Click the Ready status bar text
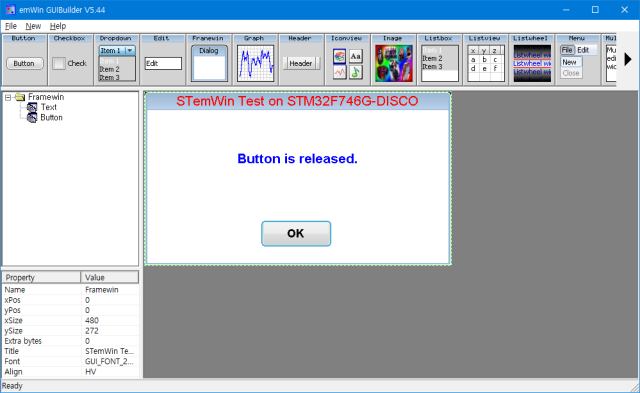 coord(12,386)
